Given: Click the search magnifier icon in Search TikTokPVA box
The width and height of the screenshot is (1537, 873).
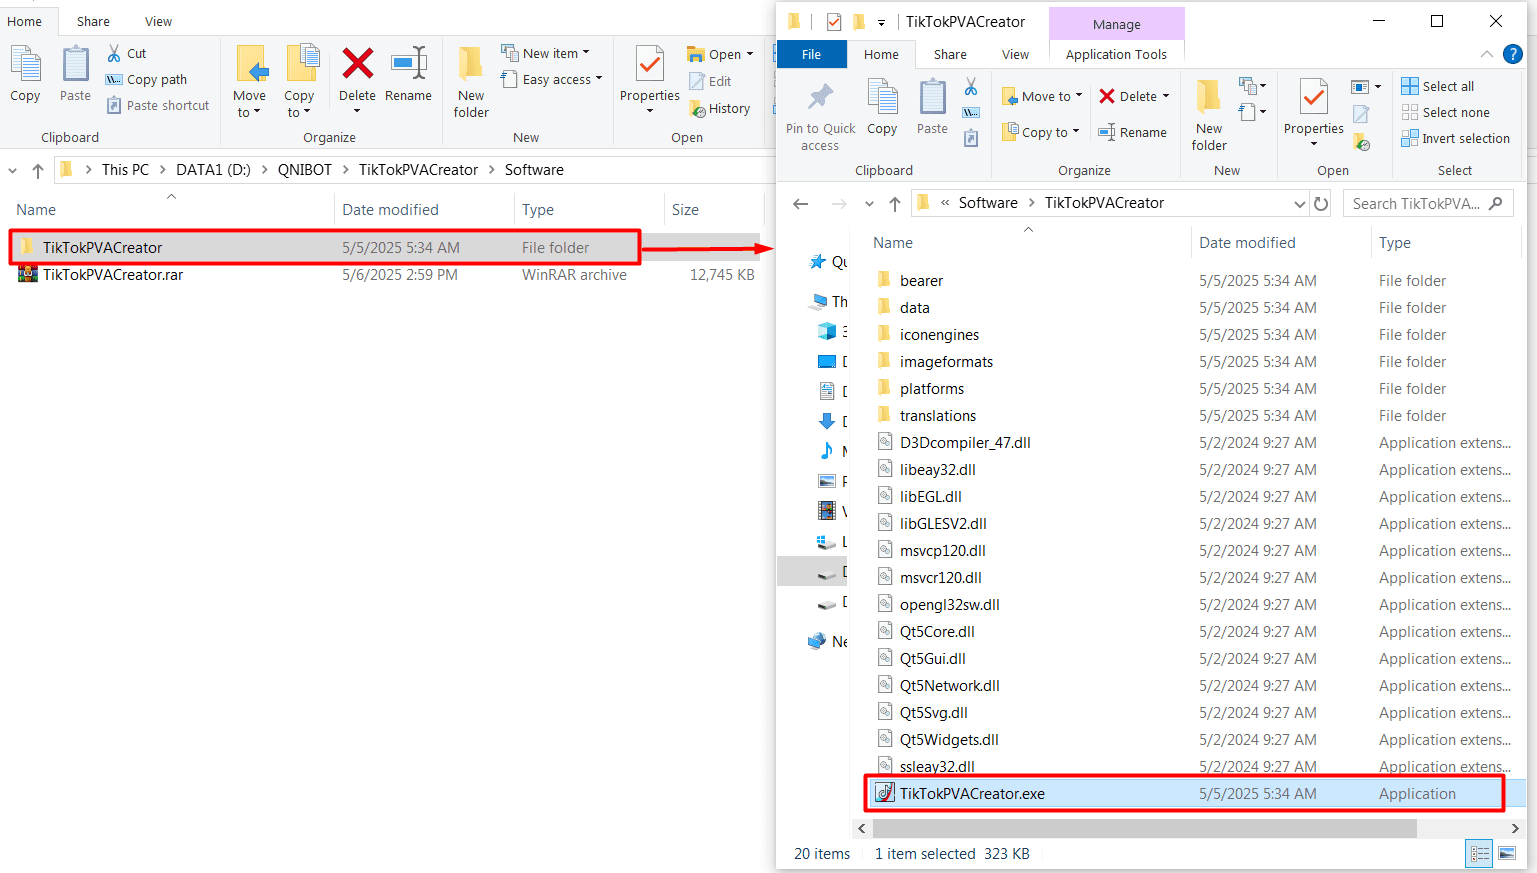Looking at the screenshot, I should pyautogui.click(x=1496, y=203).
